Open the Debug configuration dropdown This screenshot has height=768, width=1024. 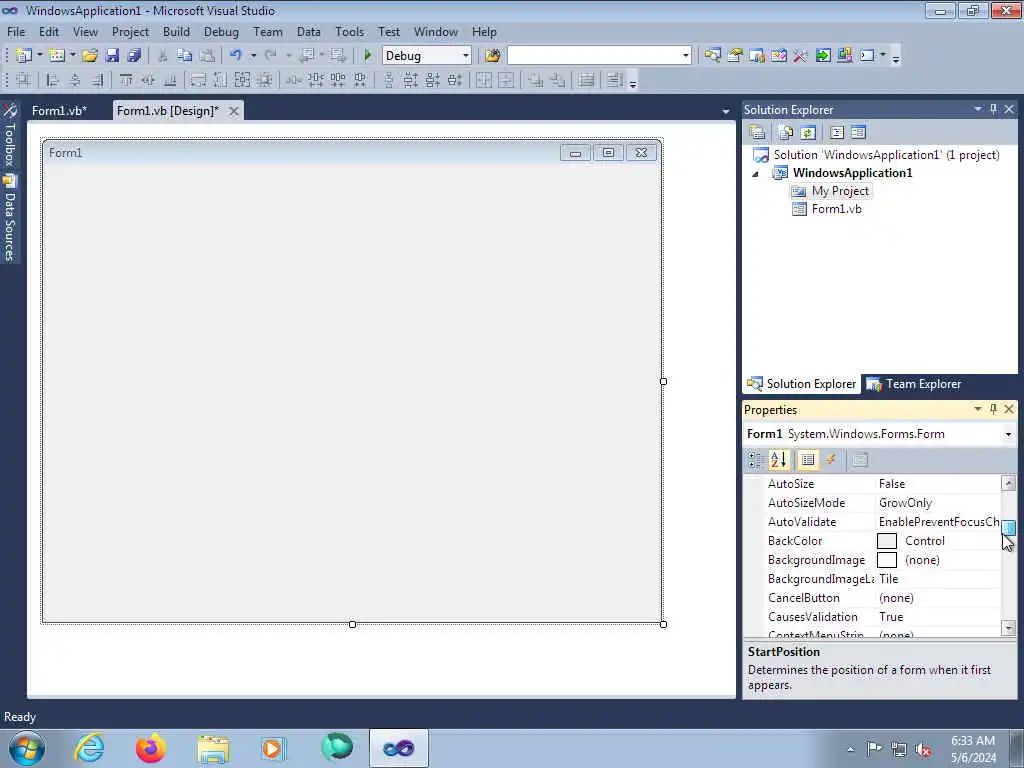(x=466, y=56)
